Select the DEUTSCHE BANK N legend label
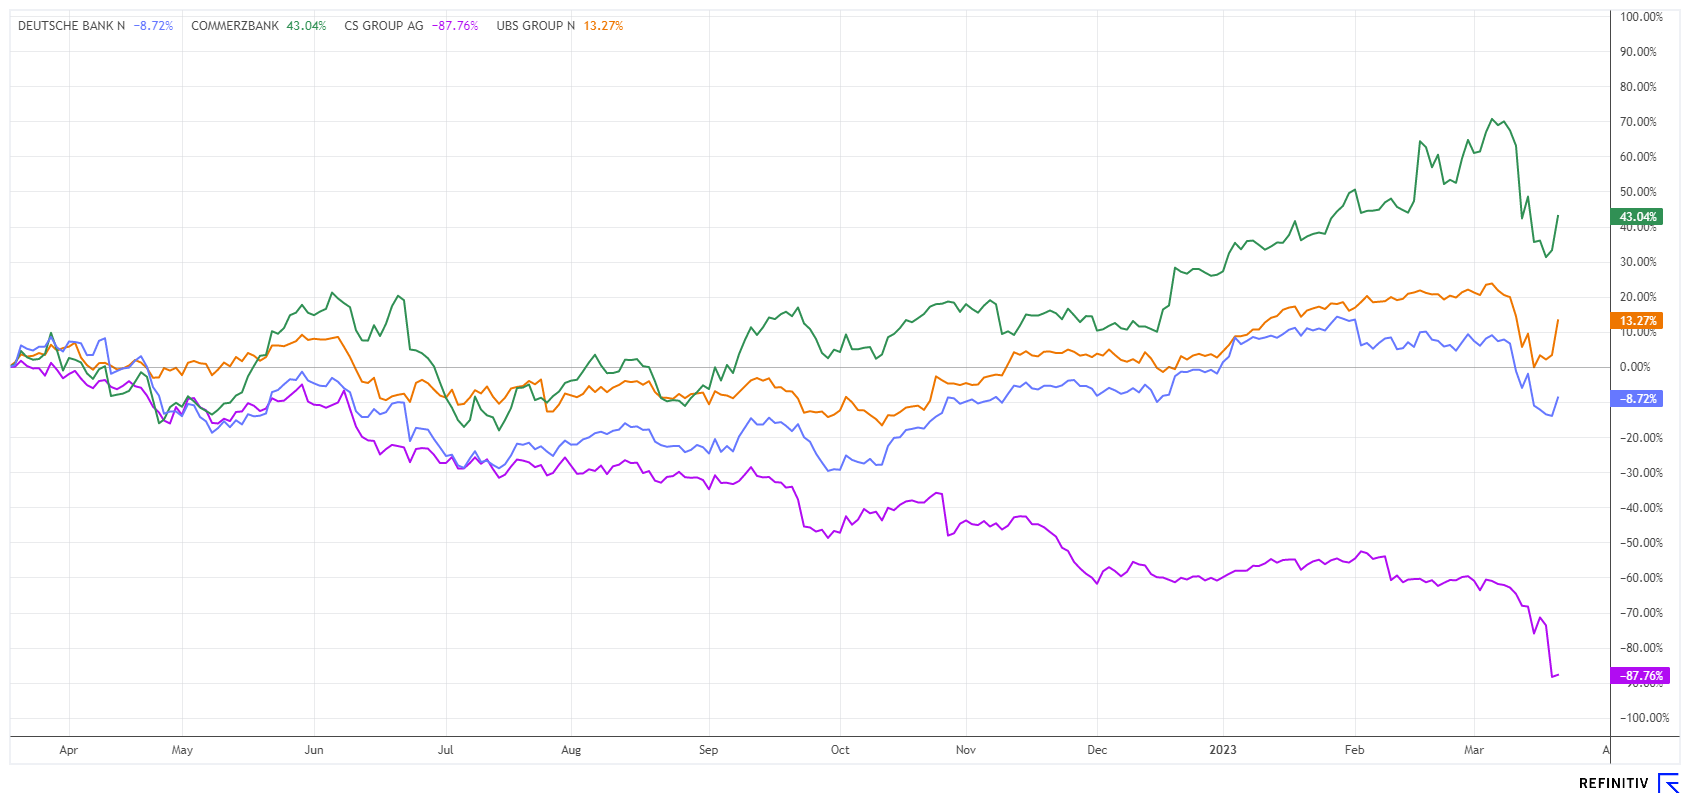 [71, 26]
